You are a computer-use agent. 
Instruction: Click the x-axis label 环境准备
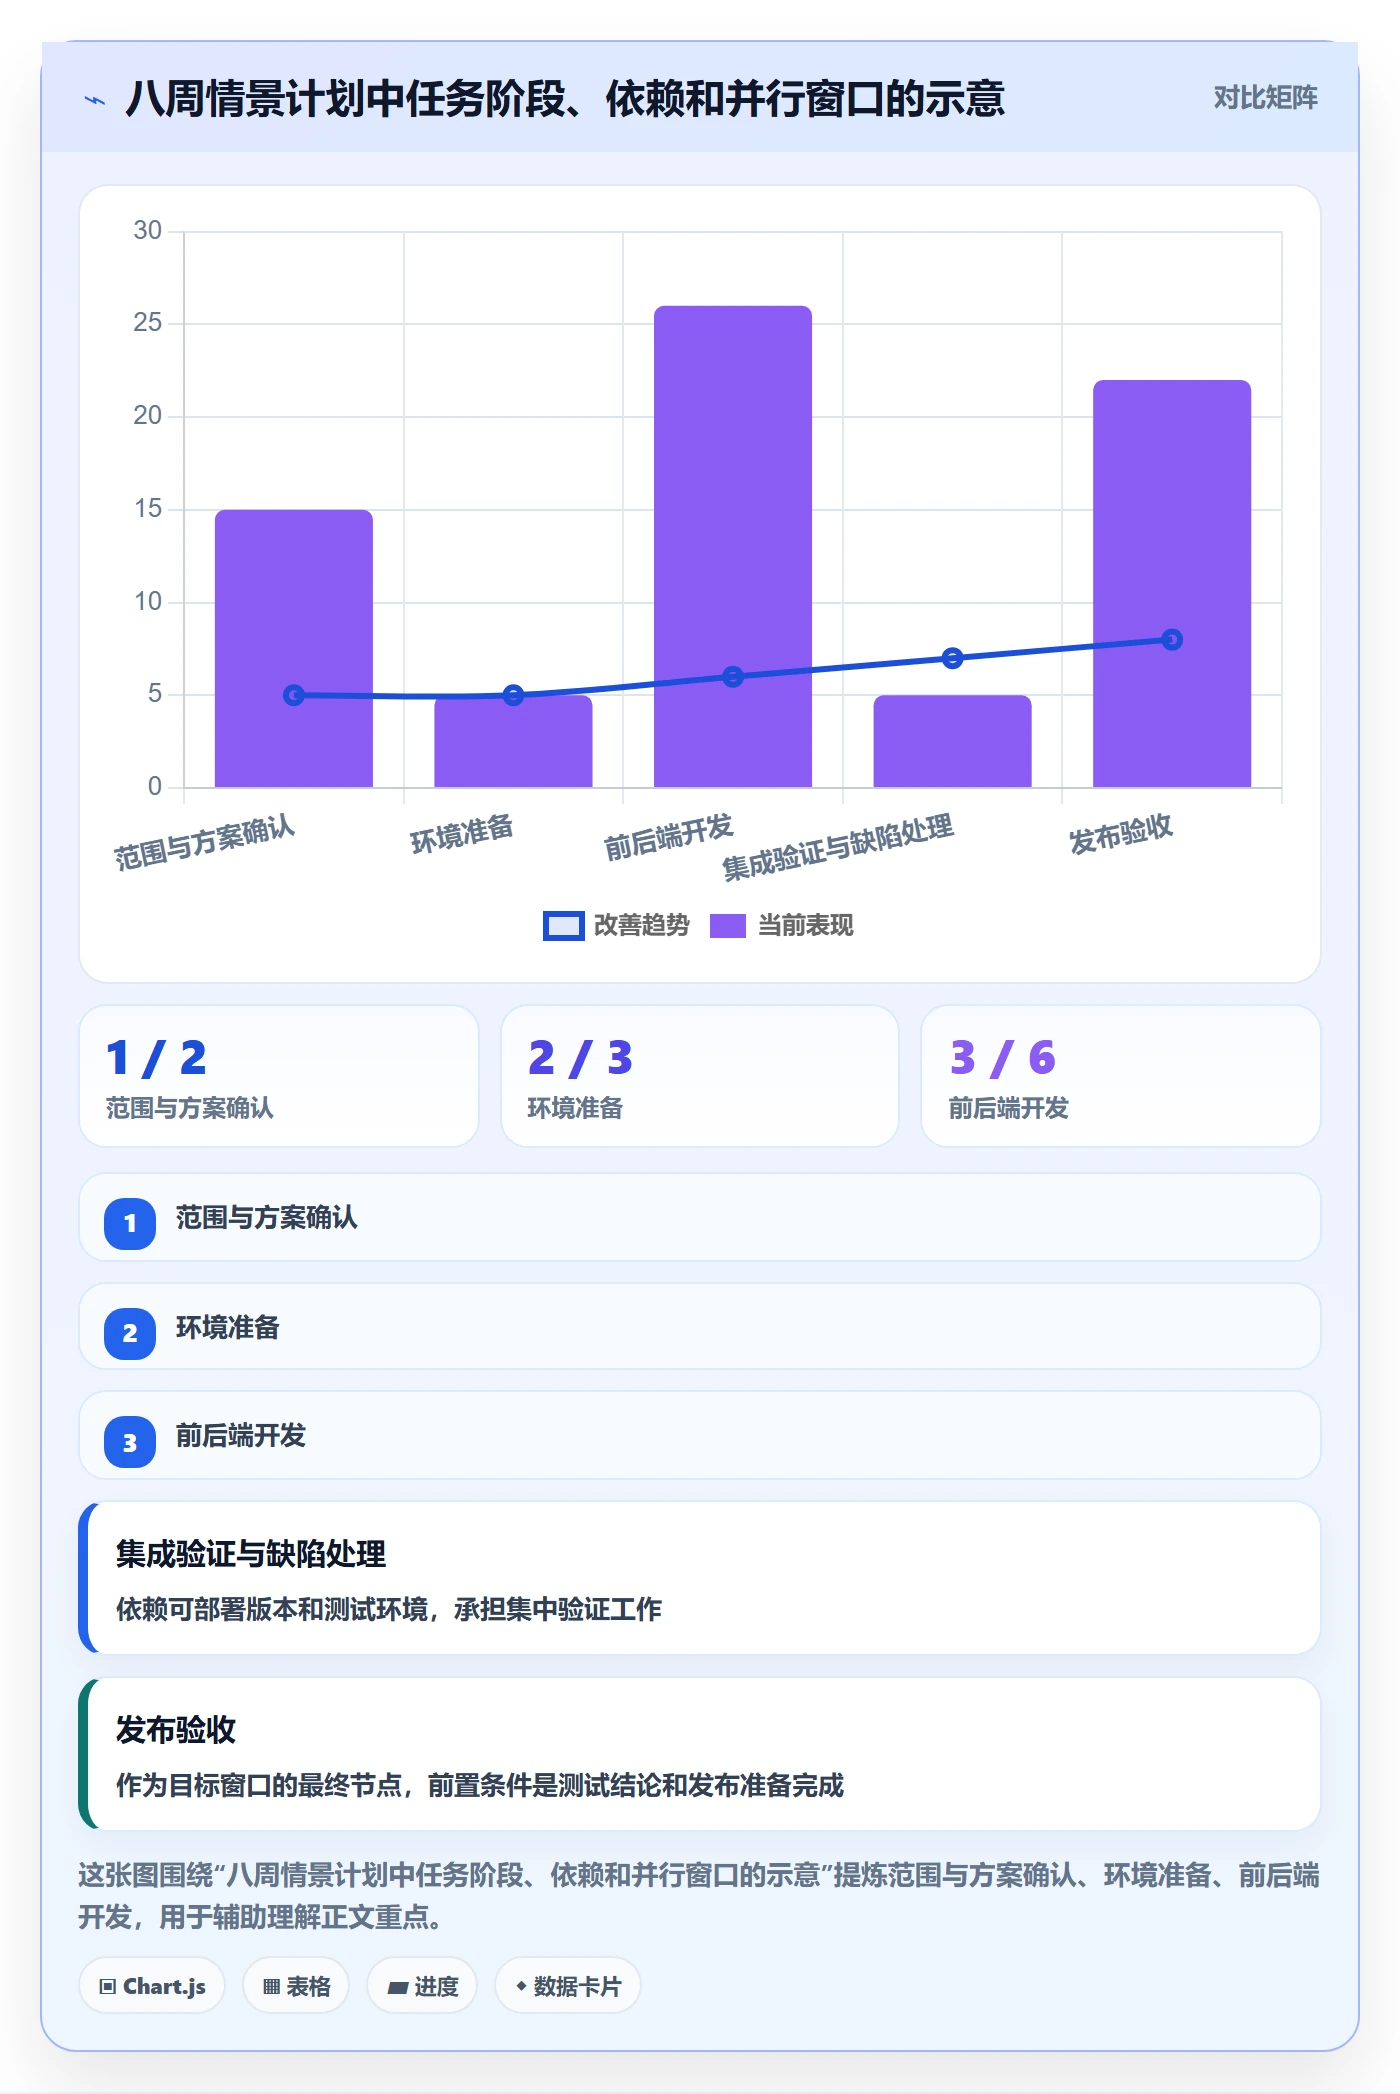coord(462,834)
